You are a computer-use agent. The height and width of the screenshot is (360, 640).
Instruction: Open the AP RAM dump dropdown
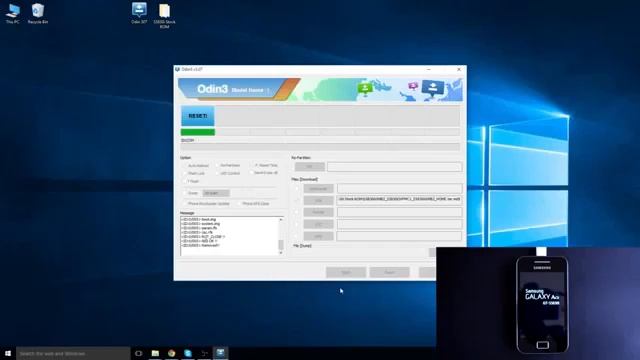click(216, 193)
